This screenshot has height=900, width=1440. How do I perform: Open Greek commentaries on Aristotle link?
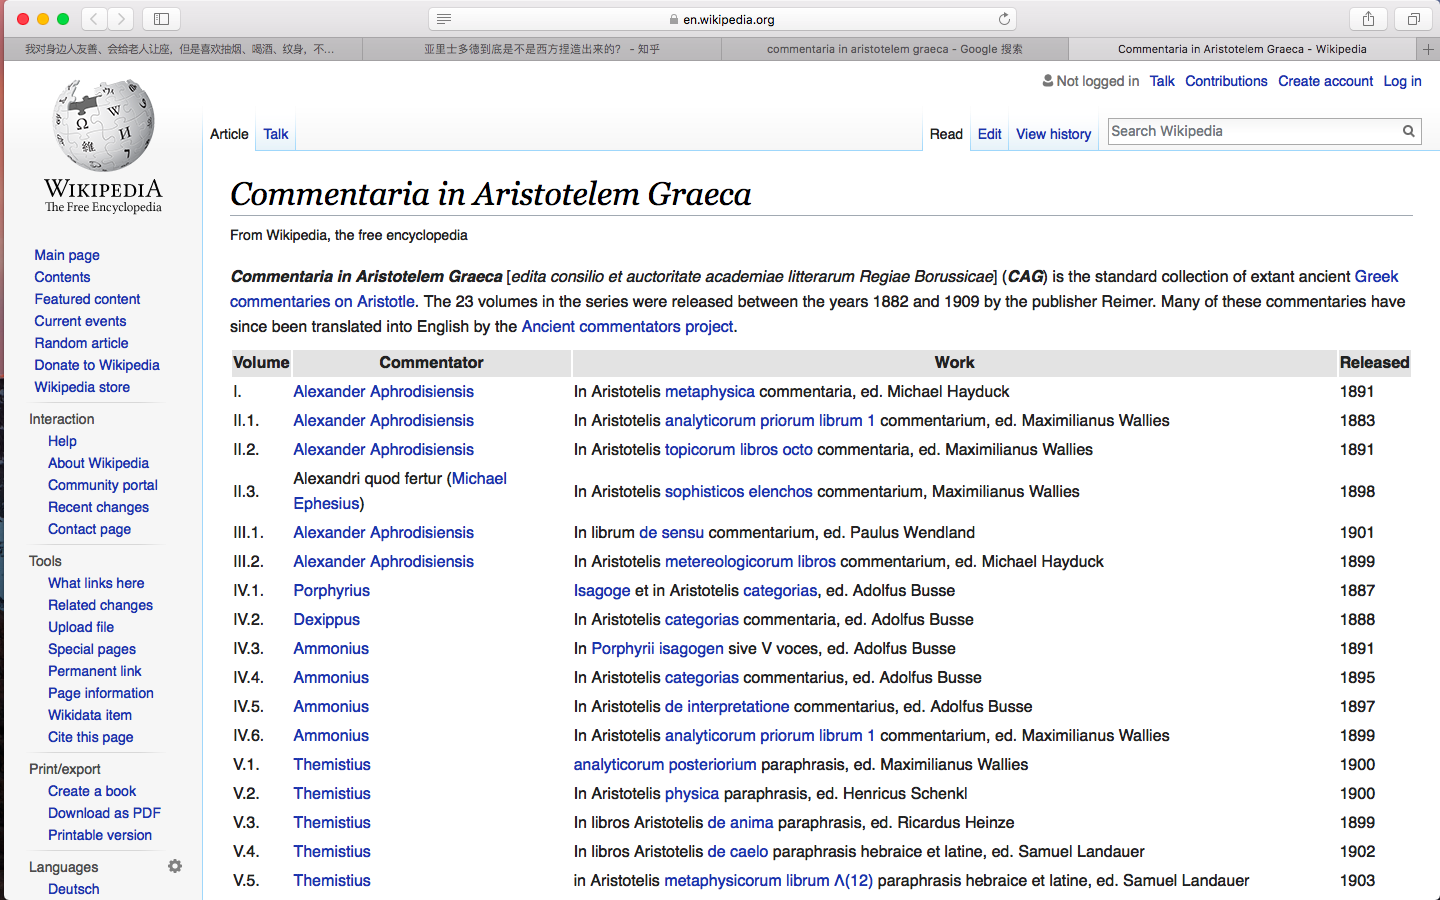pyautogui.click(x=322, y=301)
